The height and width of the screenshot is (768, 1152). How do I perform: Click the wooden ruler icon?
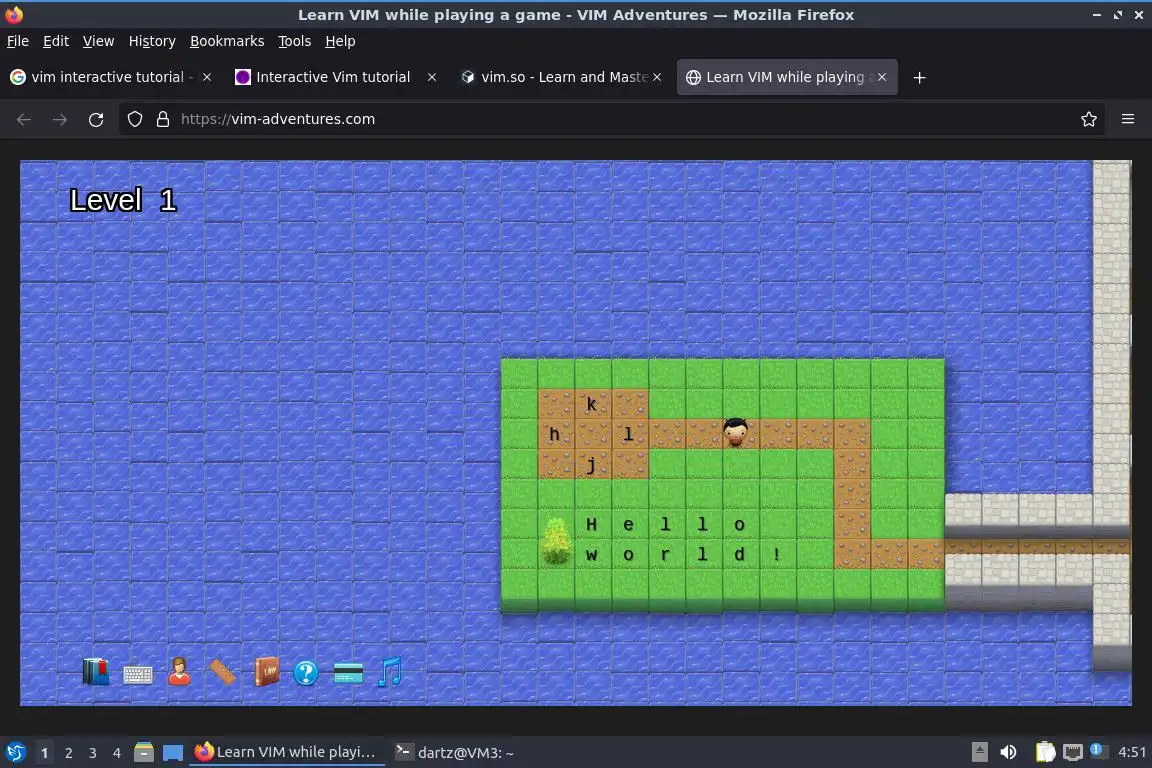[x=222, y=672]
